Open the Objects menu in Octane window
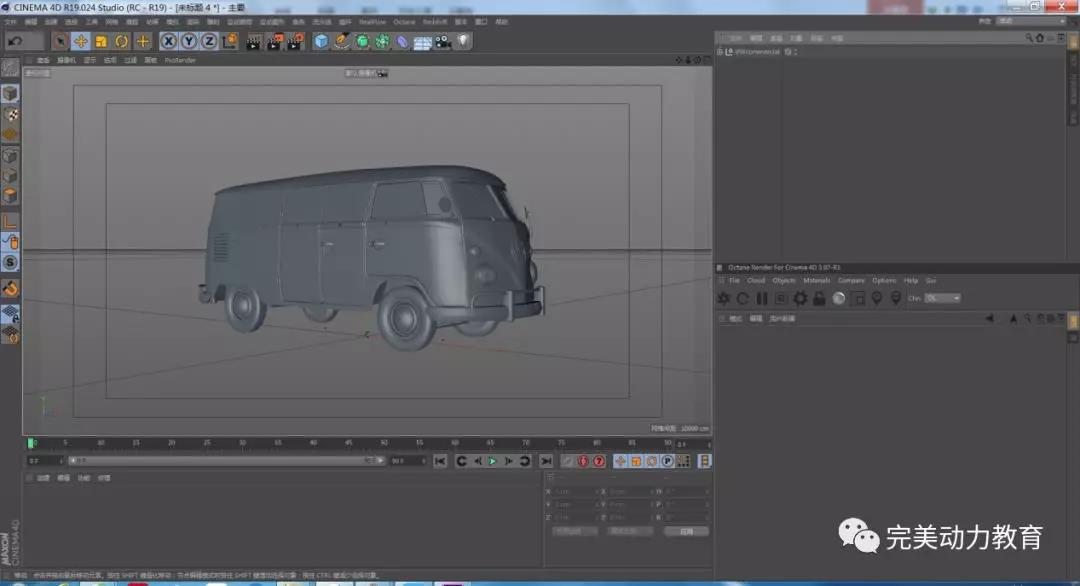1080x586 pixels. 784,280
